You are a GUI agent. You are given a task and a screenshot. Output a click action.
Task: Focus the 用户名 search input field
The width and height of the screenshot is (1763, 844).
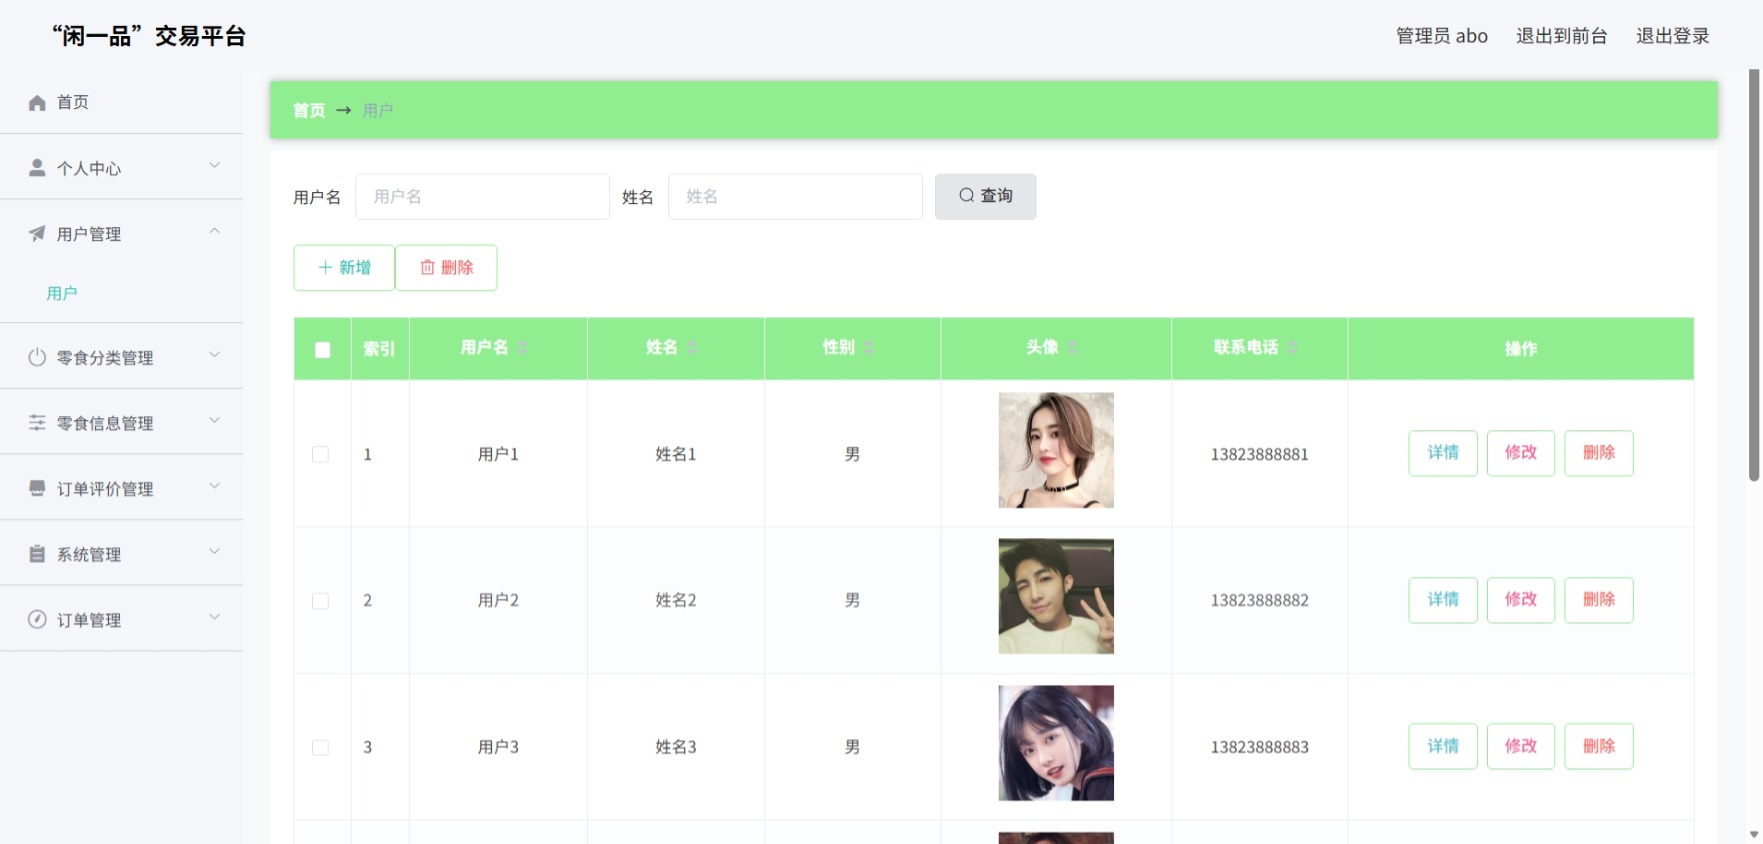coord(482,197)
